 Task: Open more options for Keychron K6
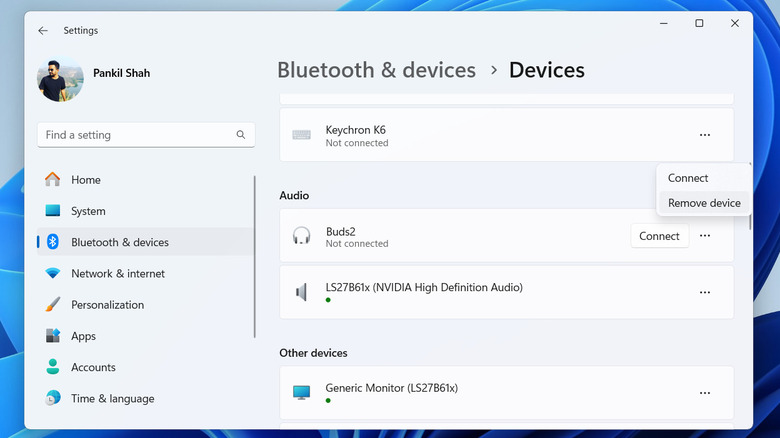[705, 135]
